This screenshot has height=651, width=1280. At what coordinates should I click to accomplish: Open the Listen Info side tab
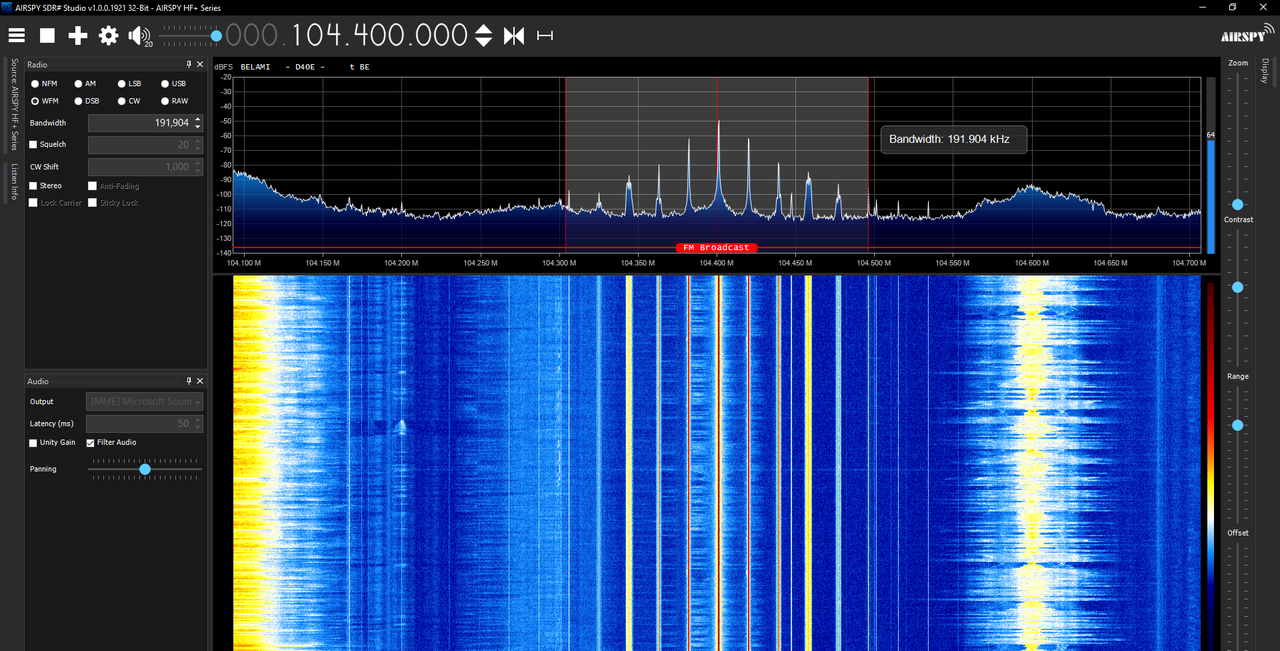pos(14,181)
